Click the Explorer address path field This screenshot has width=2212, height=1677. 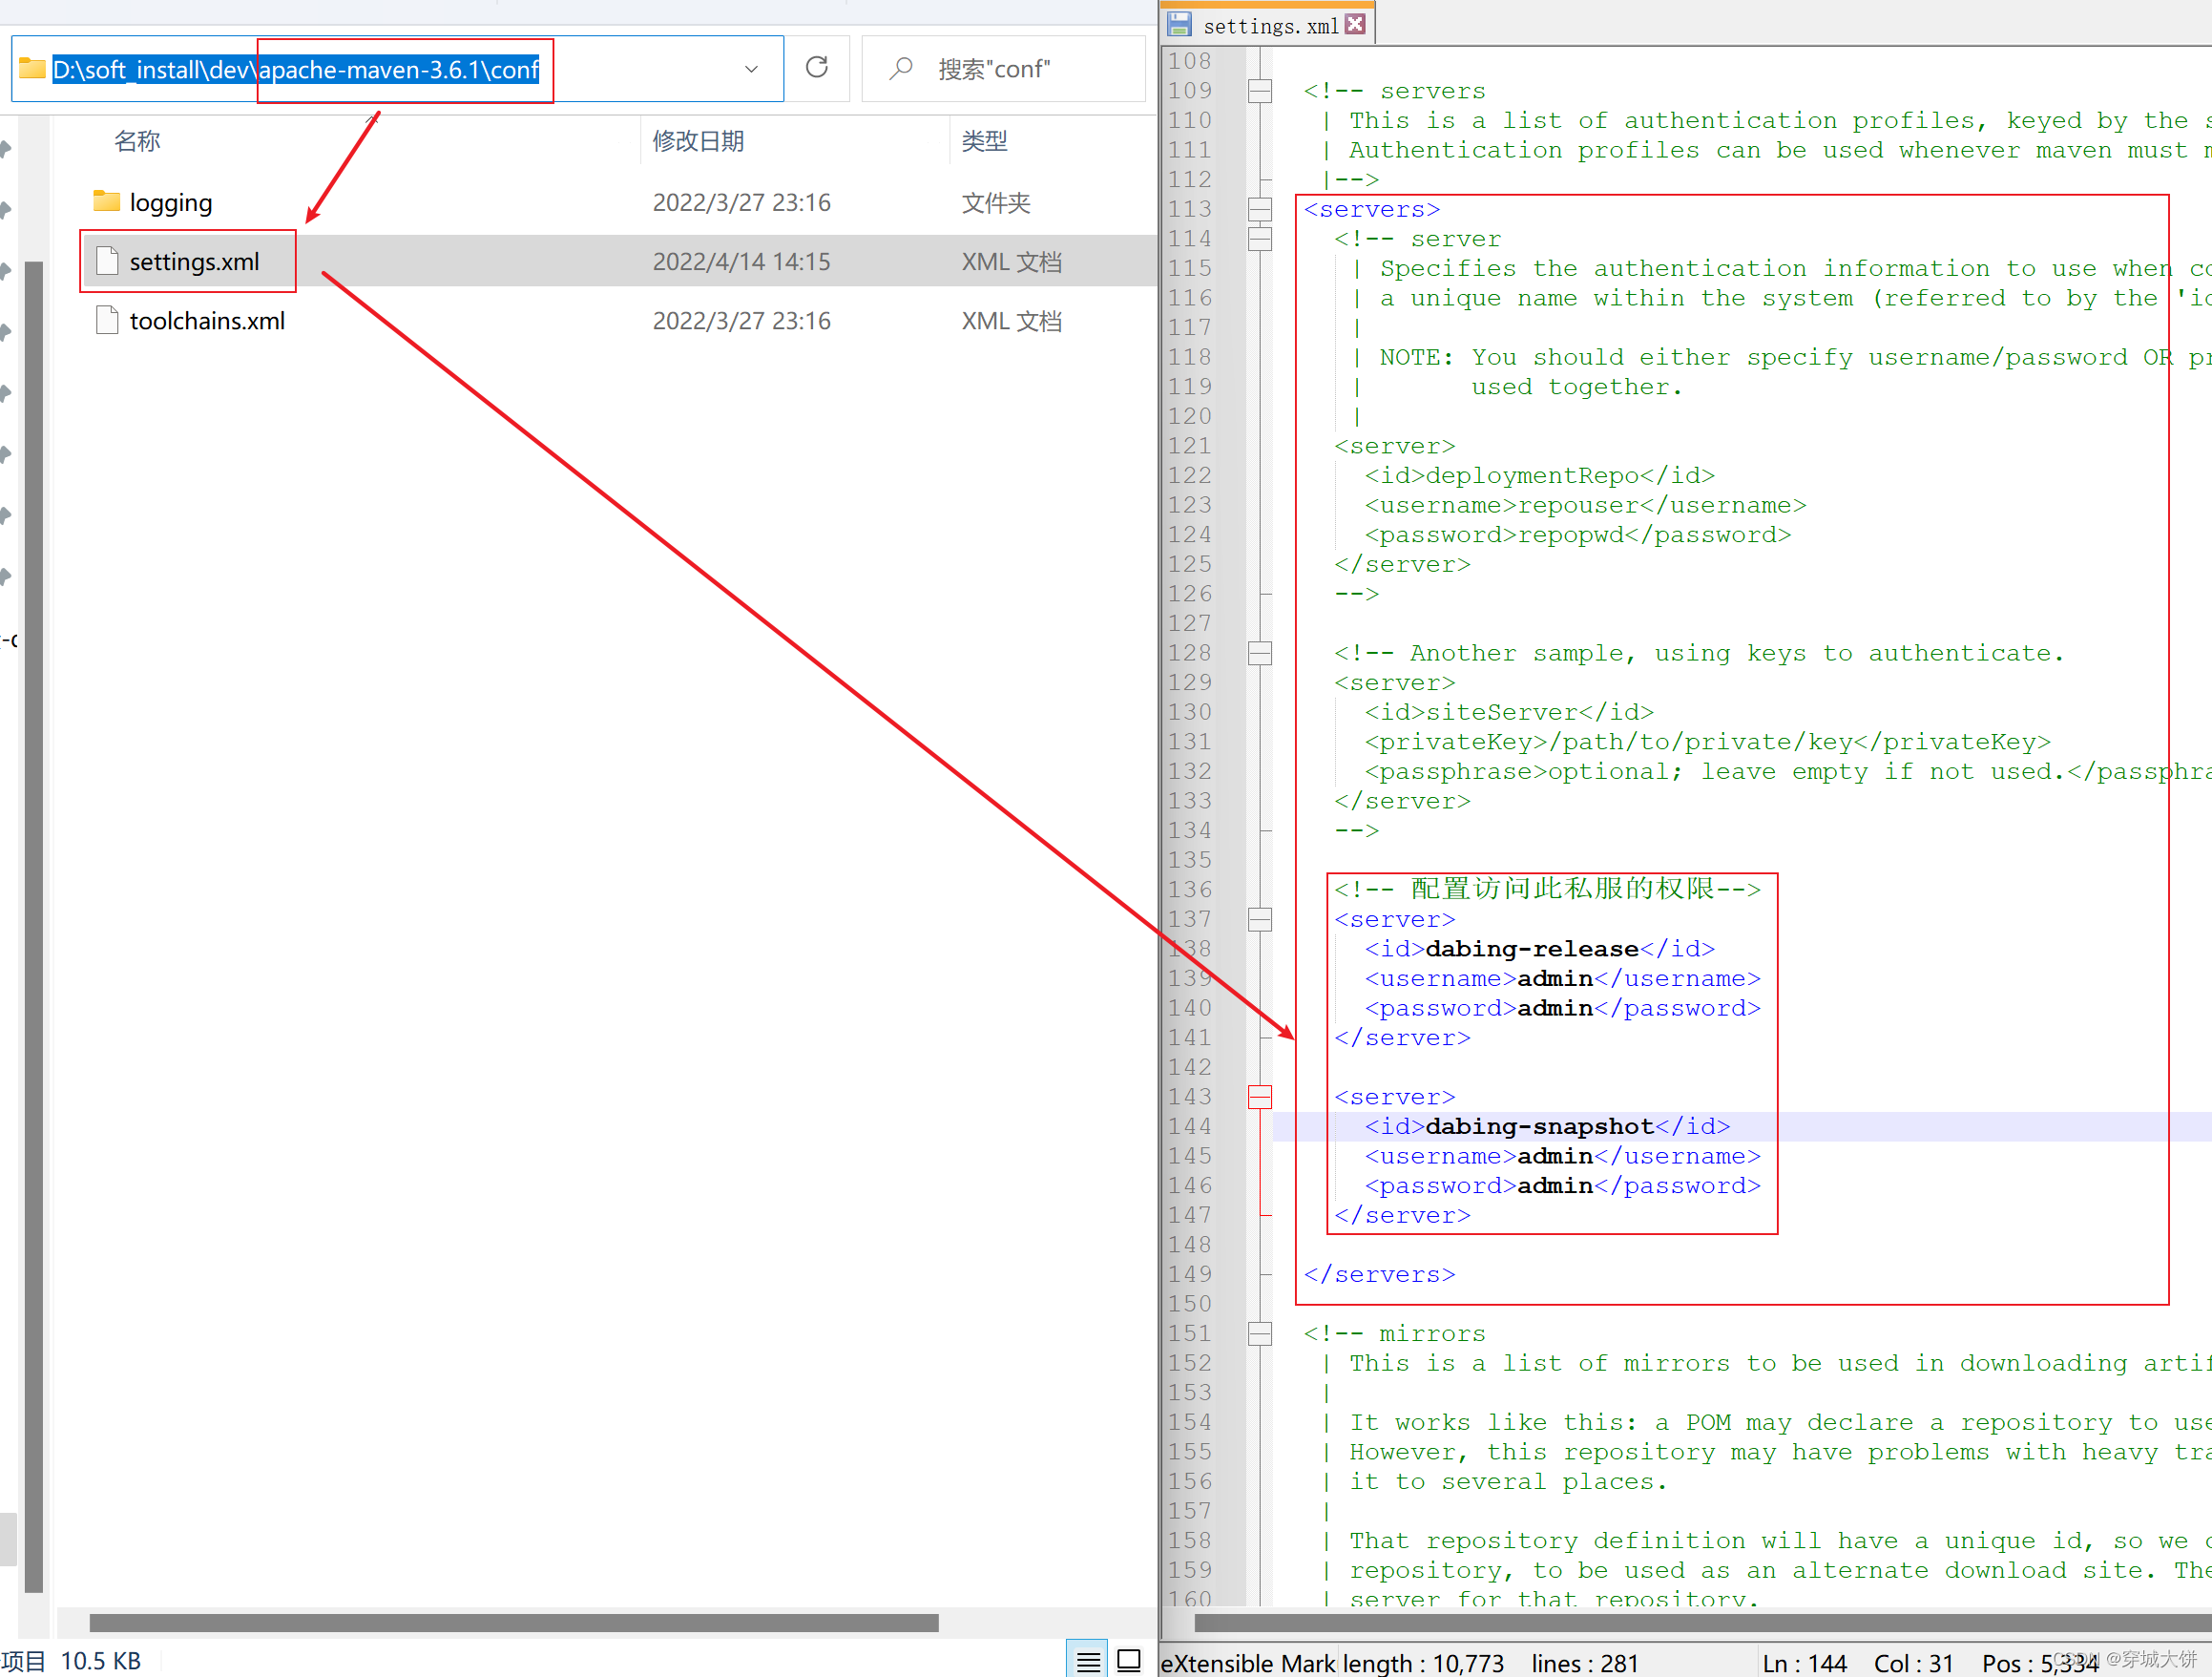[x=397, y=69]
